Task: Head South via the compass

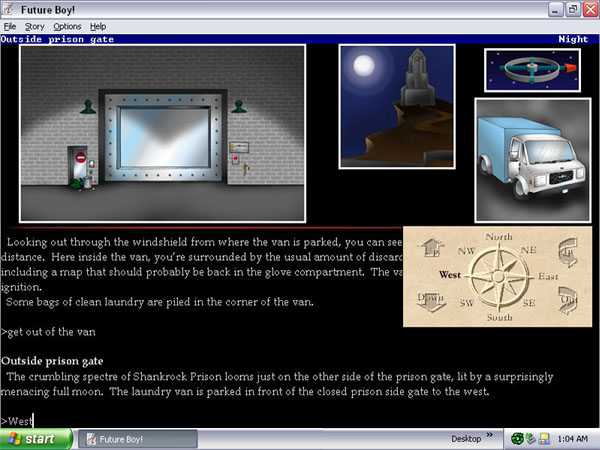Action: pyautogui.click(x=498, y=318)
